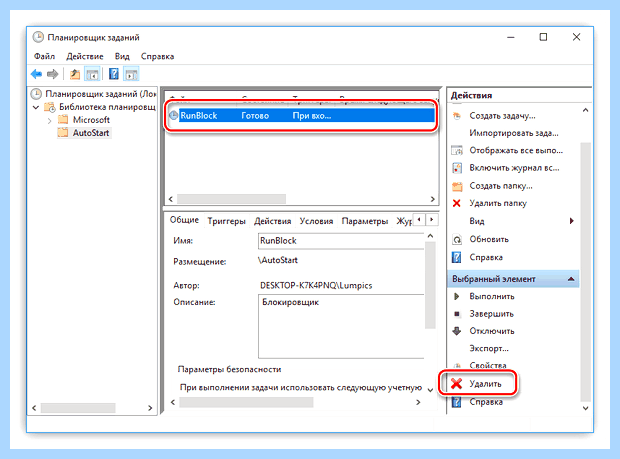Open the Вид menu in menu bar

coord(122,56)
